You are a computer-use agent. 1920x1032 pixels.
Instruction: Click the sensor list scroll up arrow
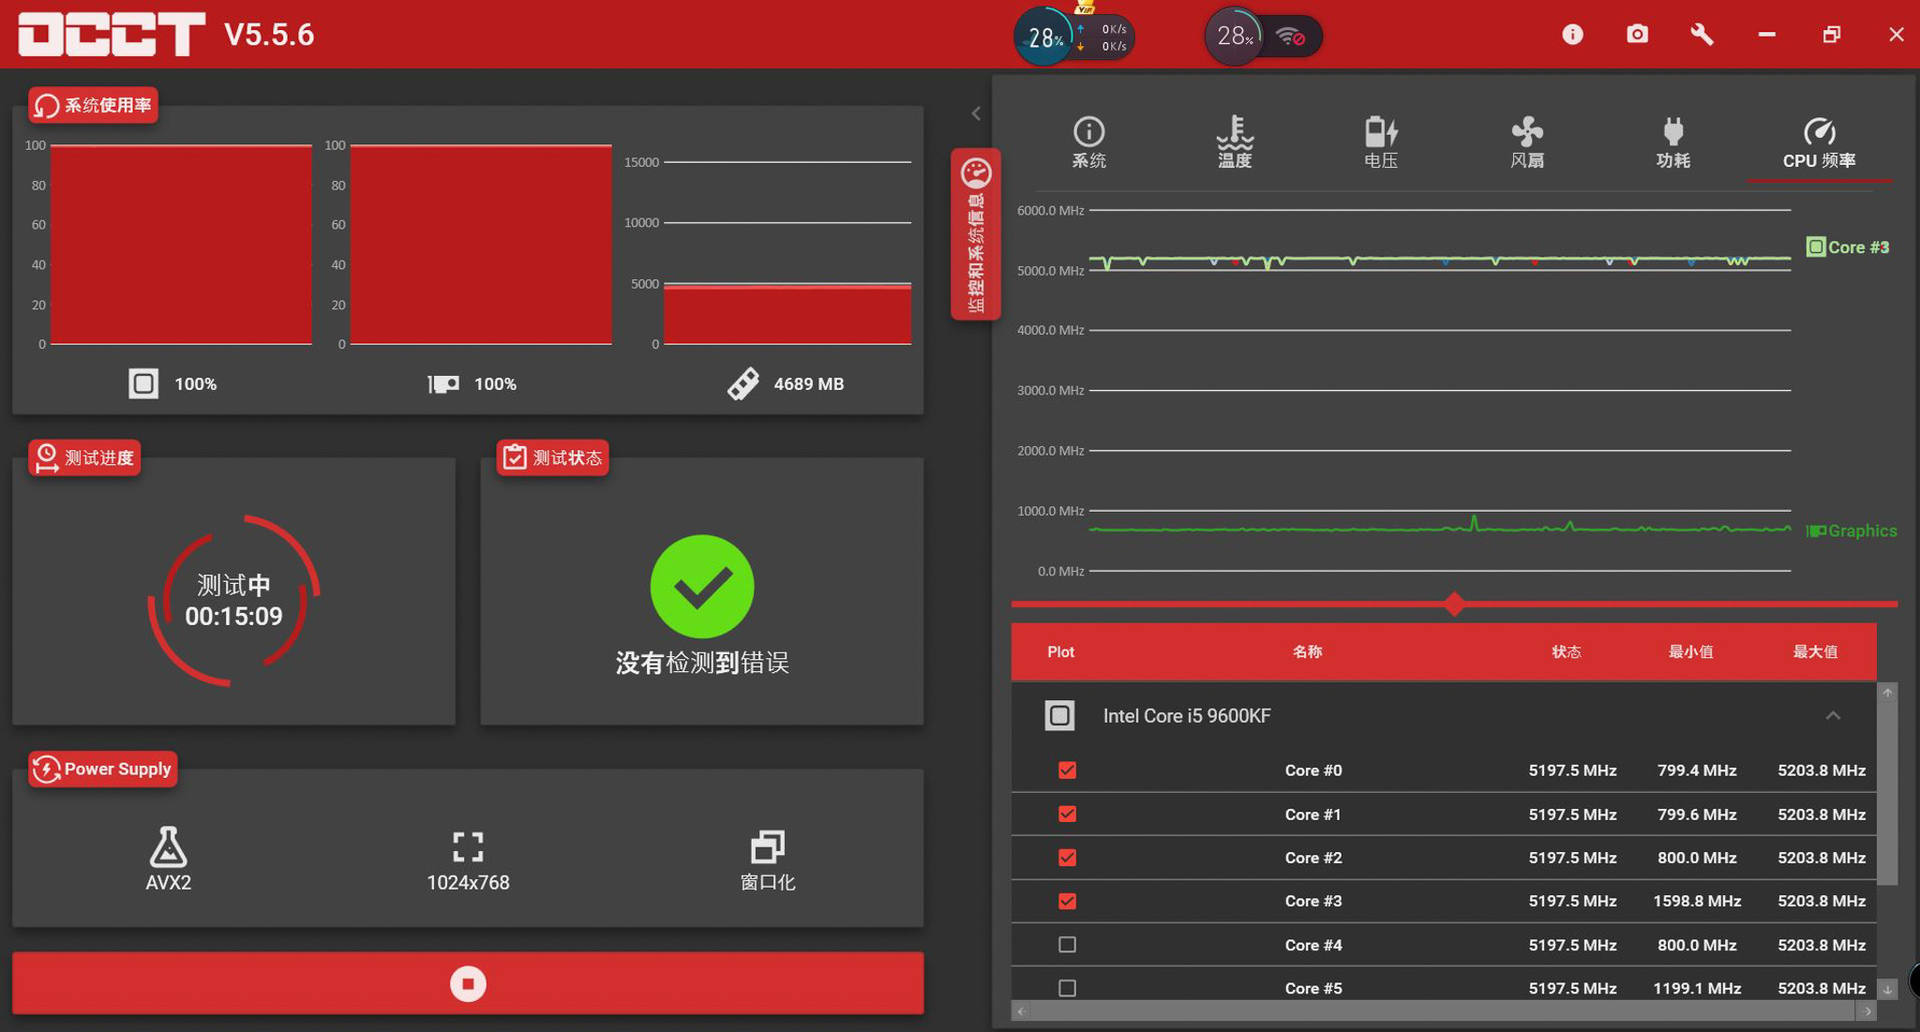[x=1887, y=693]
